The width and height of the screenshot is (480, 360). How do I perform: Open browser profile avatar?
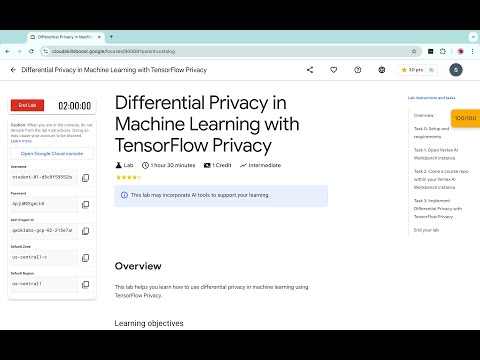click(461, 51)
